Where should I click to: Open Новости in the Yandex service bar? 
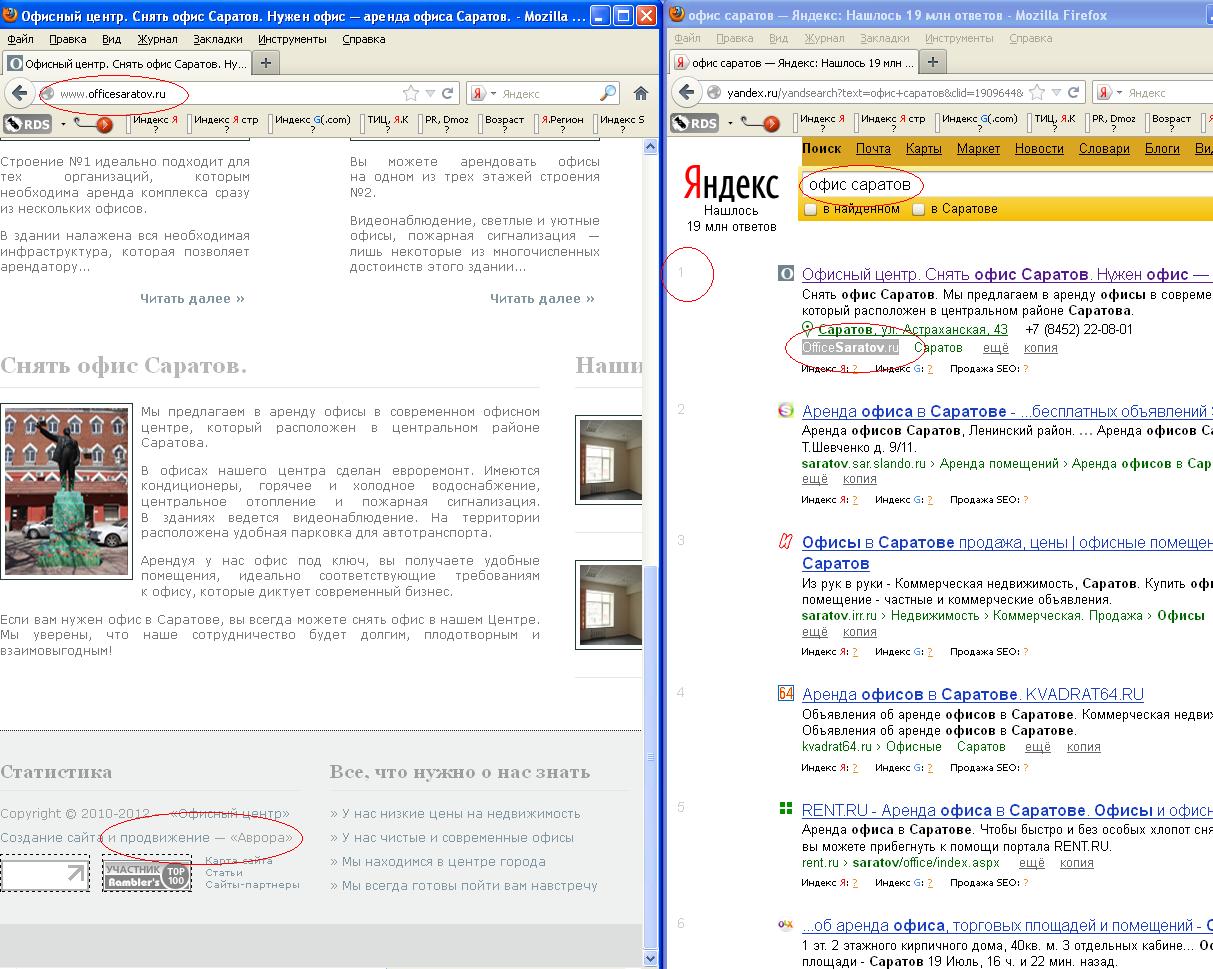point(1039,148)
